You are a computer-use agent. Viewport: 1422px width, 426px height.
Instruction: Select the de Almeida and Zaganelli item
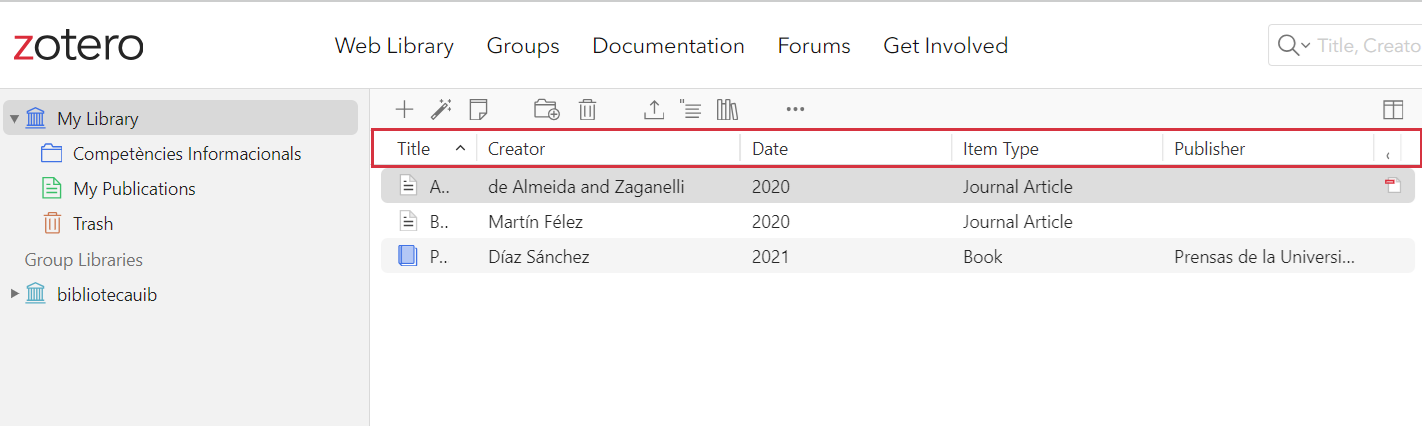[x=898, y=186]
